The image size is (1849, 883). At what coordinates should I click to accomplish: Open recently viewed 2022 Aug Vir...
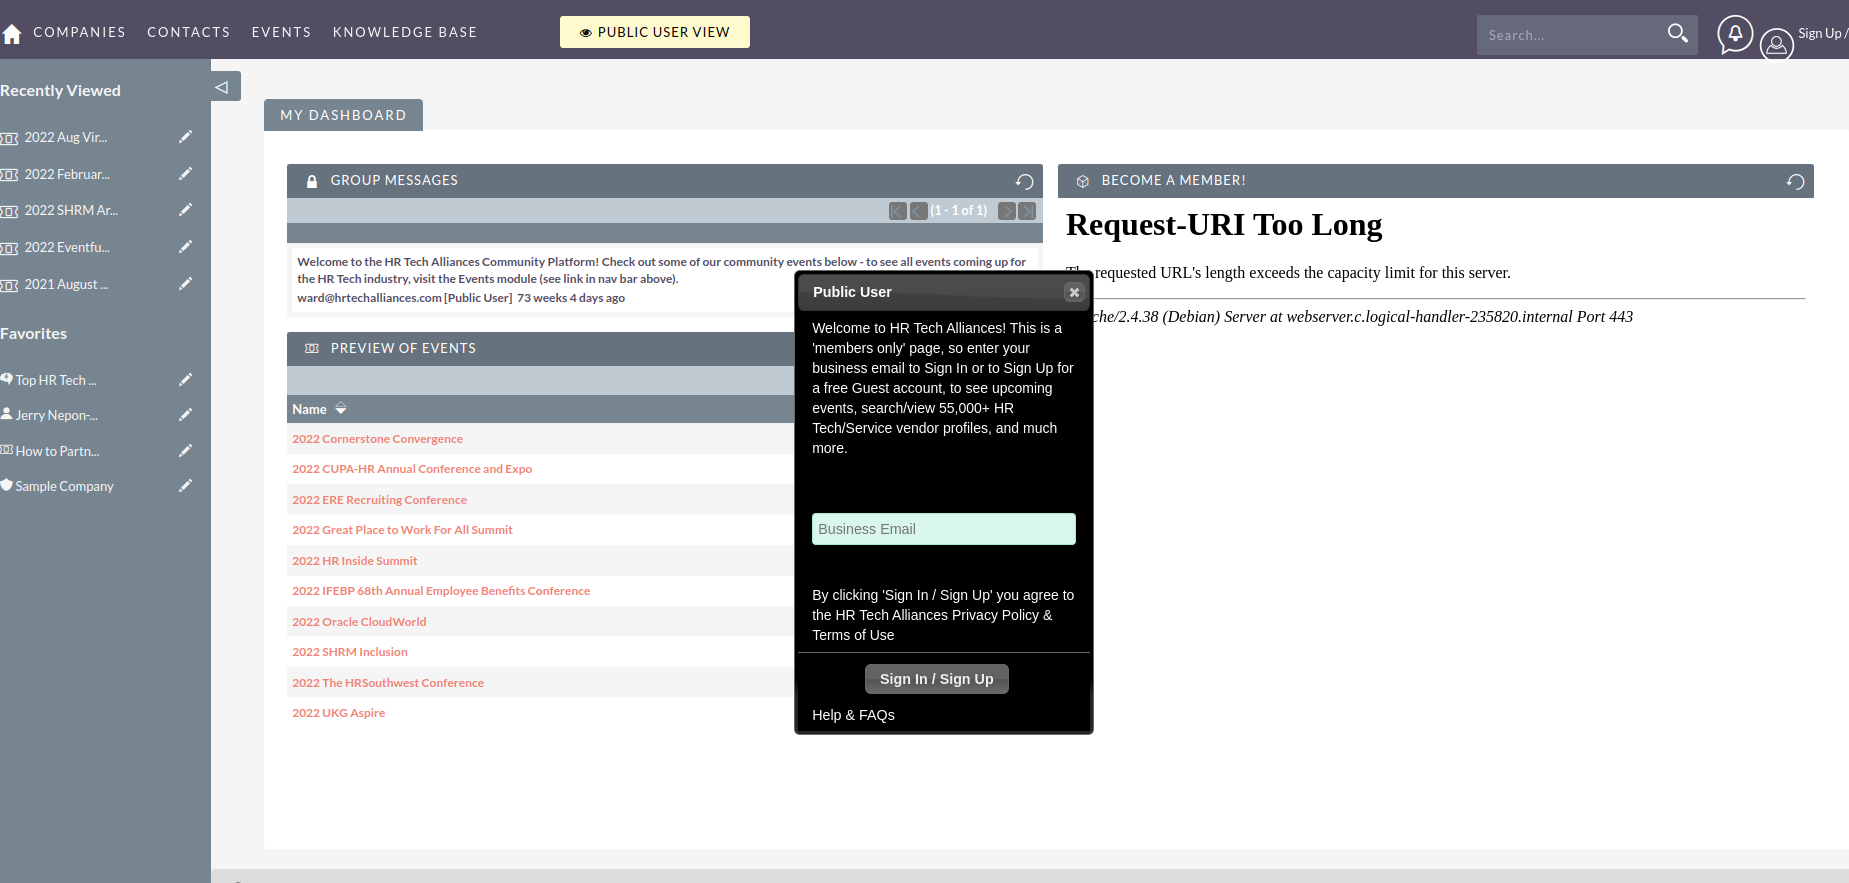pos(66,137)
